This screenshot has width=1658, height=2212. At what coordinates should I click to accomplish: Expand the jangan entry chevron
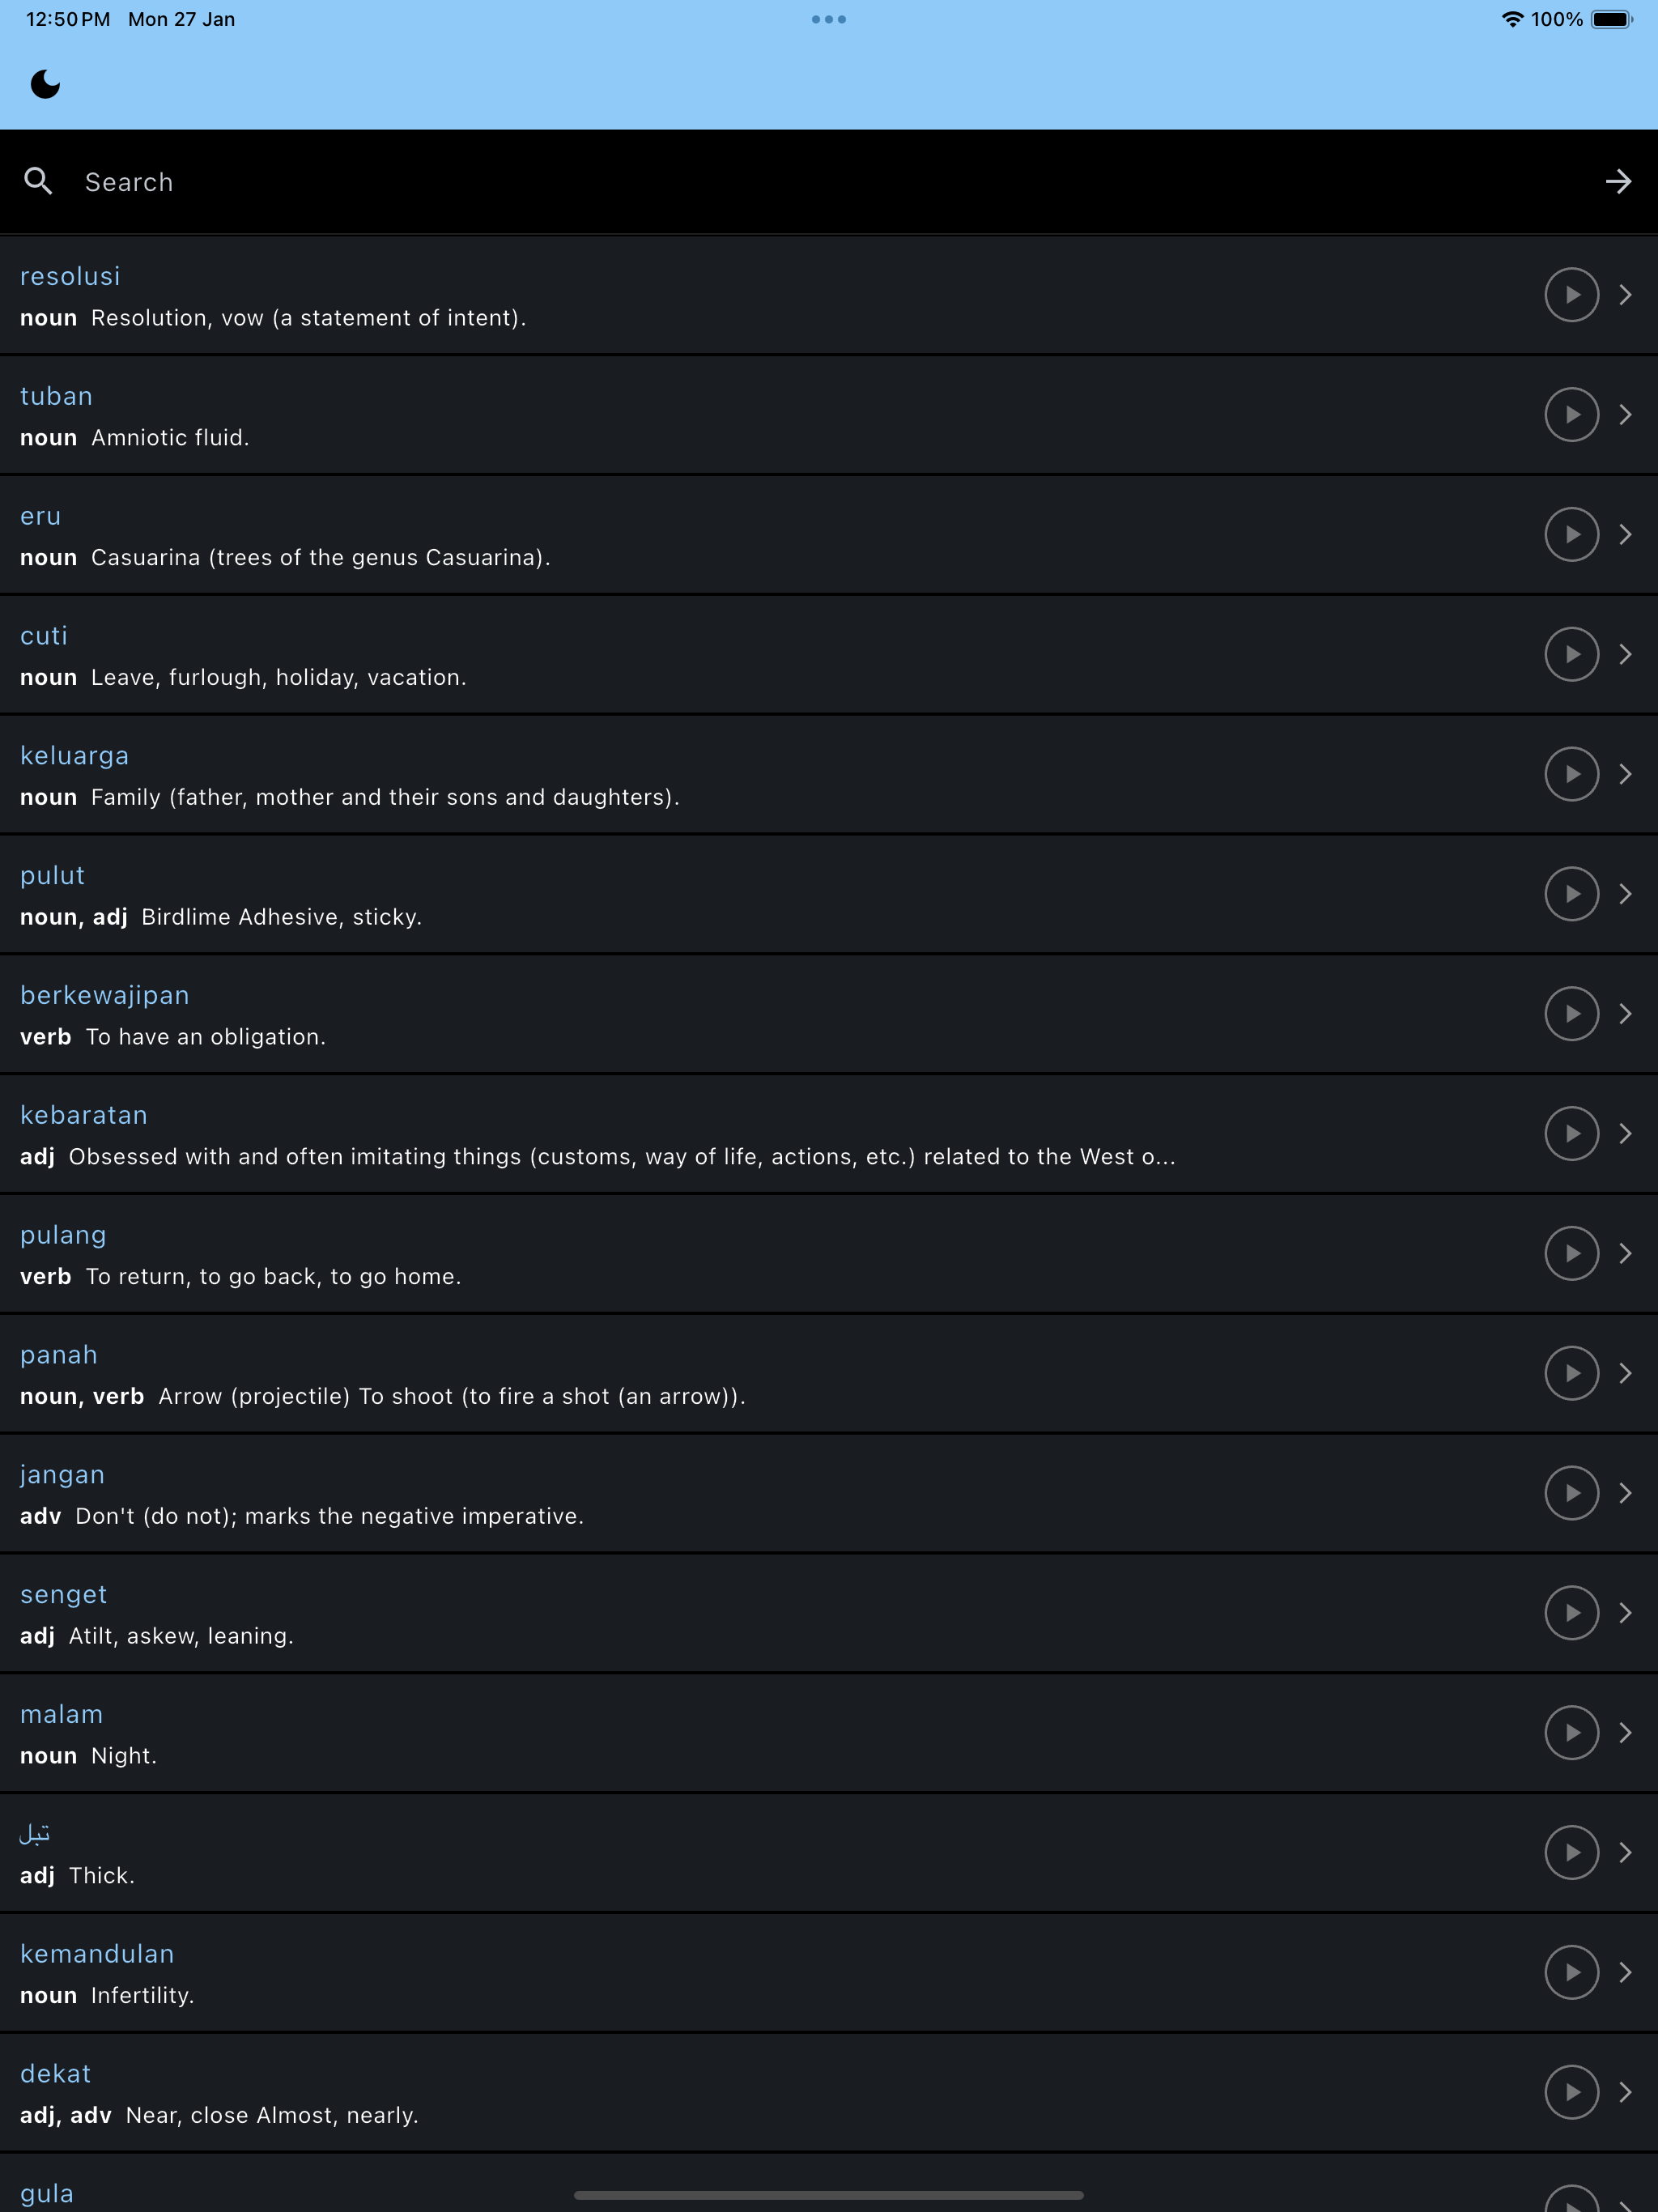pyautogui.click(x=1625, y=1493)
